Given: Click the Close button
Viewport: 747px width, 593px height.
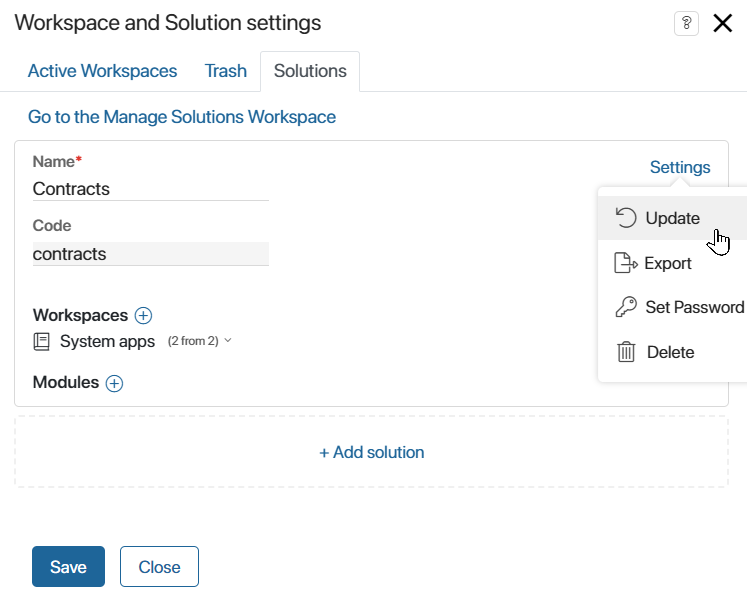Looking at the screenshot, I should pyautogui.click(x=159, y=566).
